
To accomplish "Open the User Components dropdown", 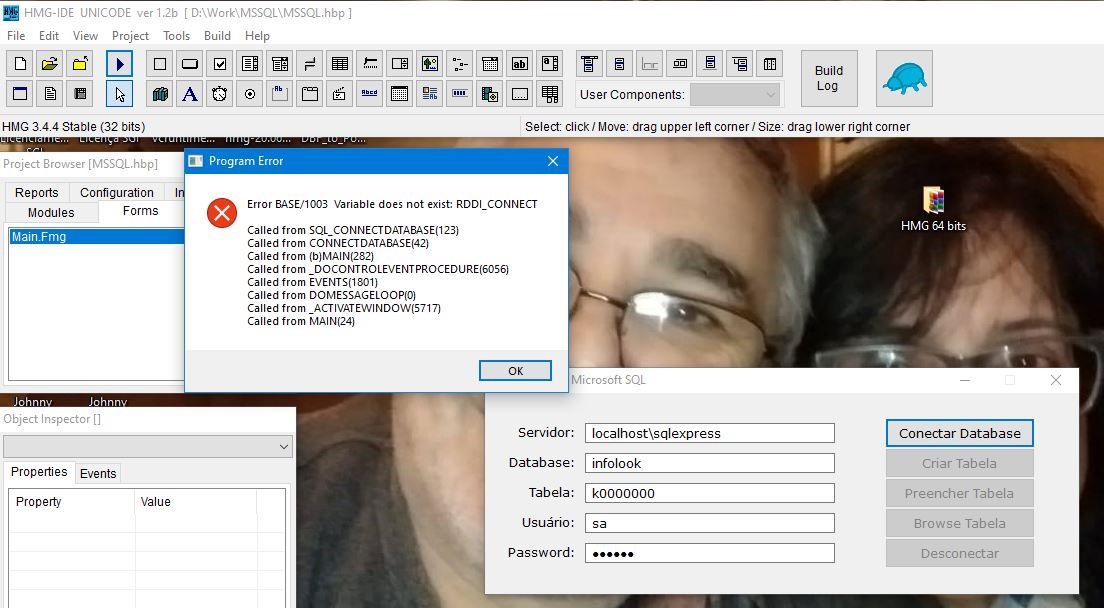I will 734,94.
